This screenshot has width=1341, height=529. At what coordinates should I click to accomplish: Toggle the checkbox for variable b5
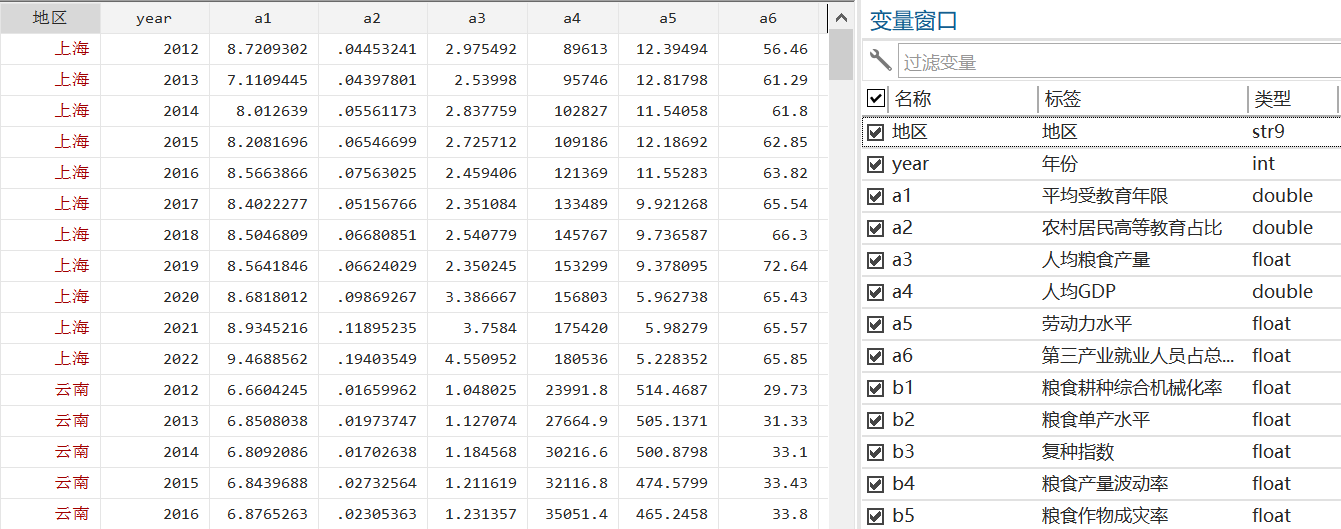tap(876, 516)
